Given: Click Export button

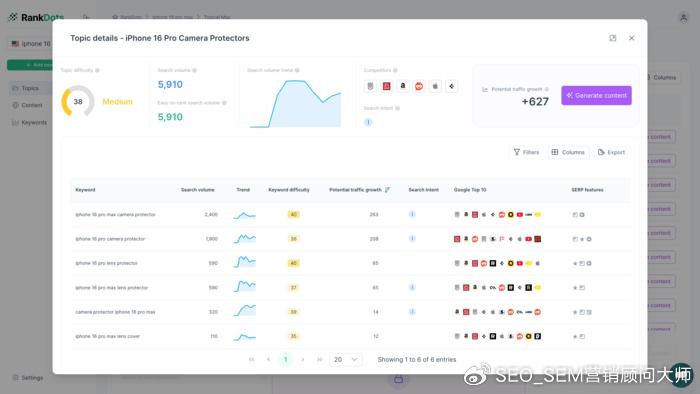Looking at the screenshot, I should [x=611, y=152].
